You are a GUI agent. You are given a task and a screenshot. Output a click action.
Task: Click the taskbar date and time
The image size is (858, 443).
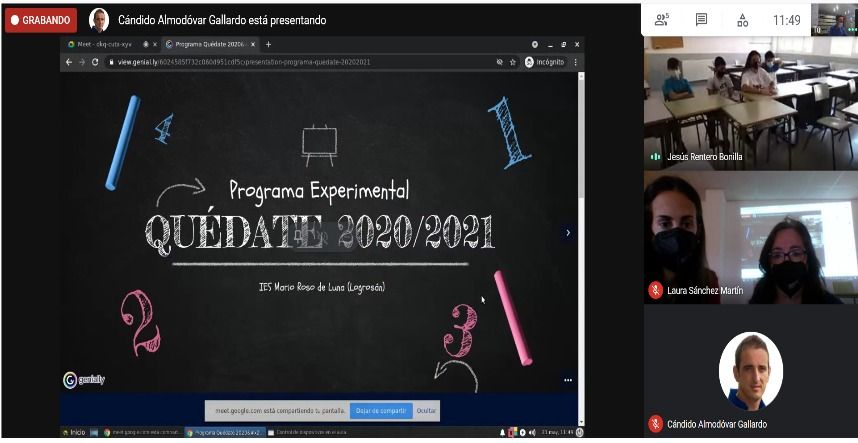(x=557, y=432)
